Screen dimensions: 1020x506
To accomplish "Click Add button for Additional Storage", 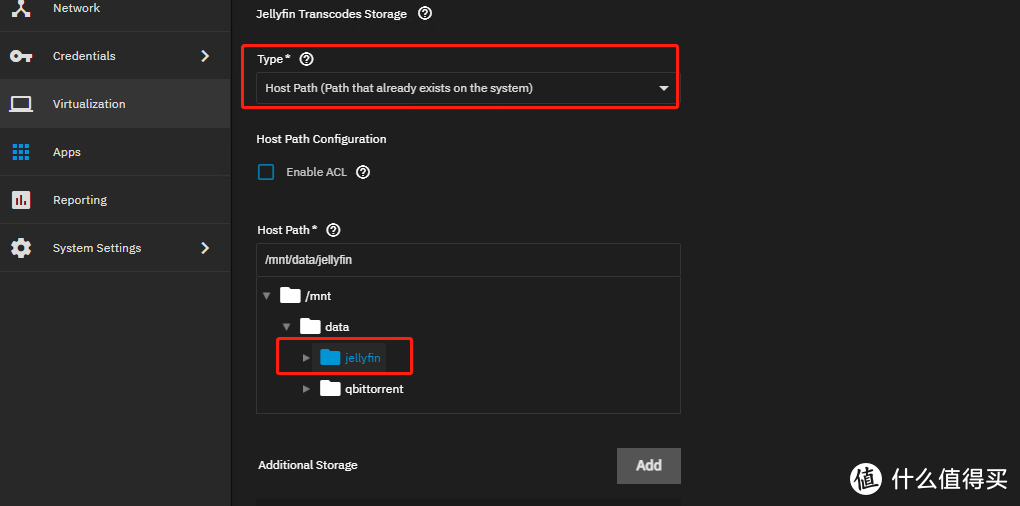I will pos(648,465).
